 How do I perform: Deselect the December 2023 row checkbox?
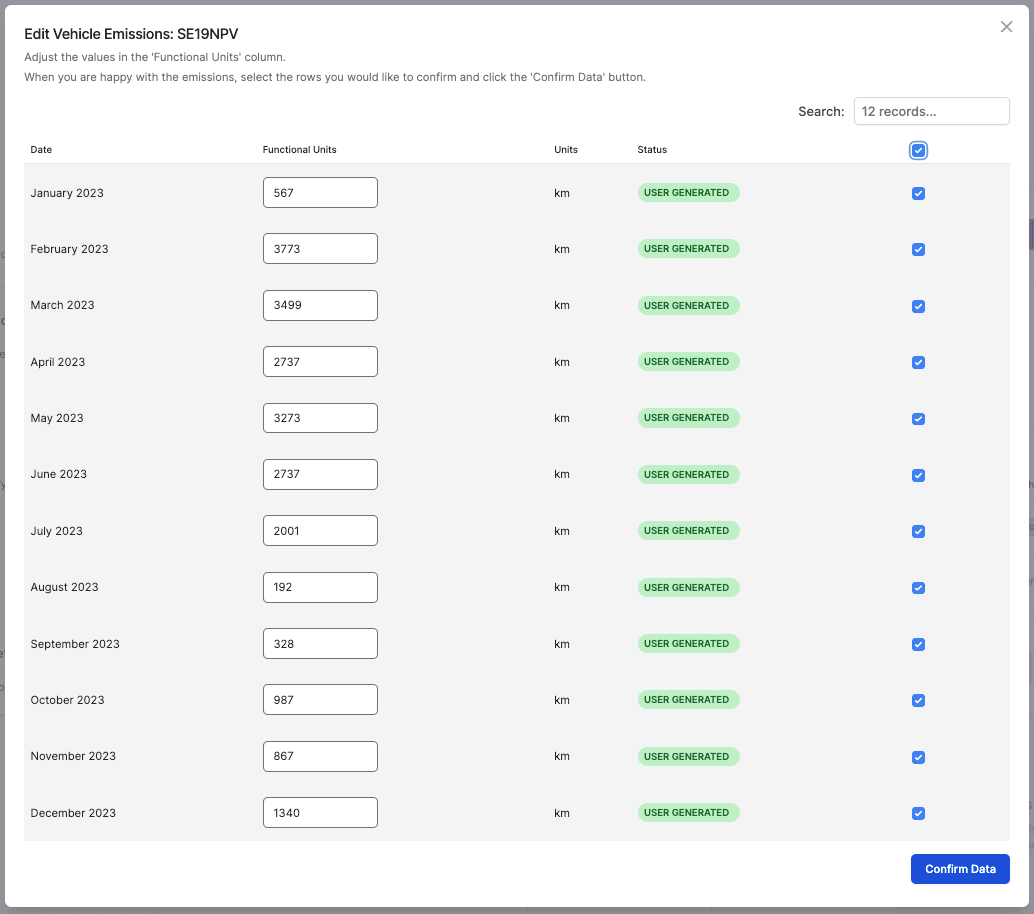pyautogui.click(x=918, y=813)
